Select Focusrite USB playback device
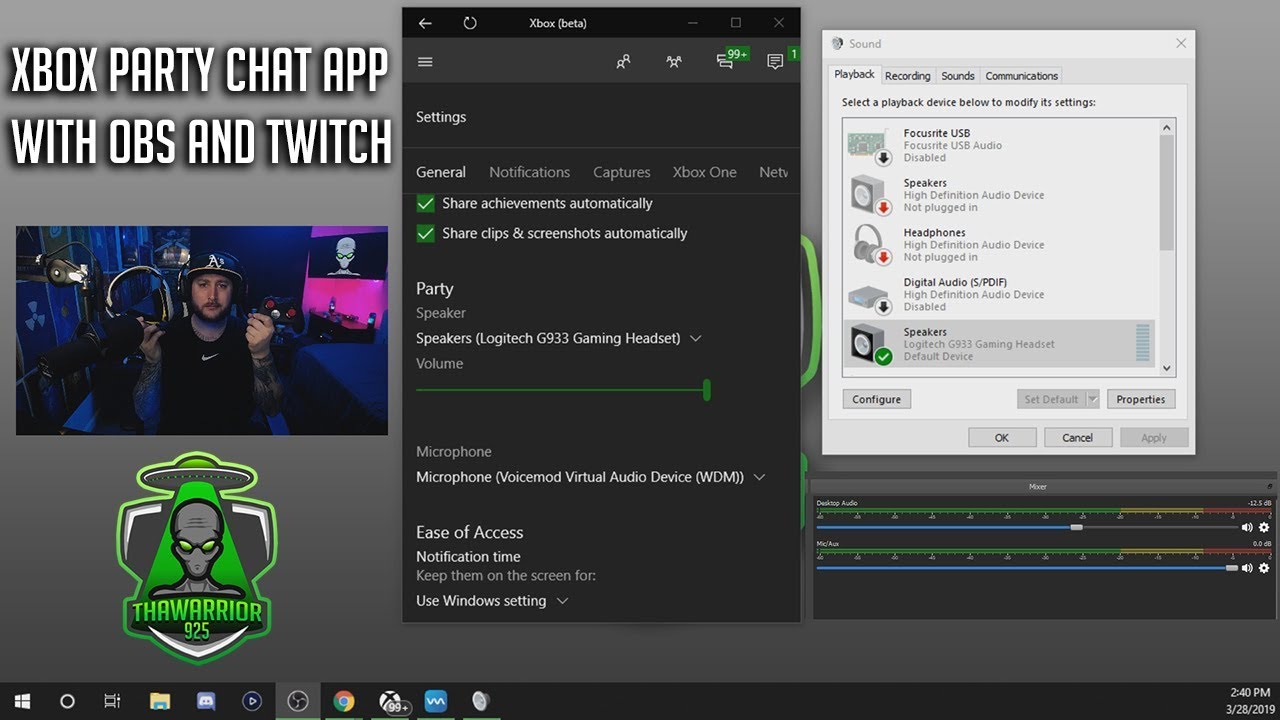This screenshot has width=1280, height=720. [x=1001, y=145]
